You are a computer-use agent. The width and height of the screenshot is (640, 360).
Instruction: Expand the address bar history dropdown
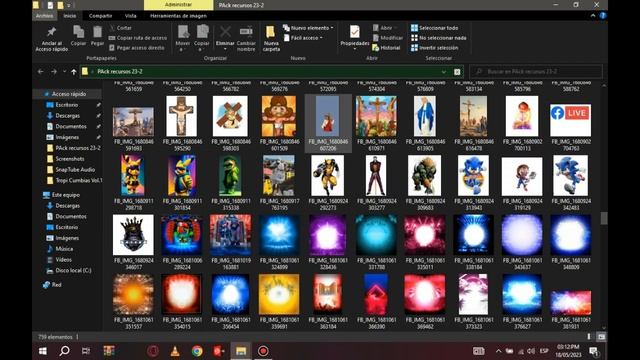pyautogui.click(x=444, y=72)
